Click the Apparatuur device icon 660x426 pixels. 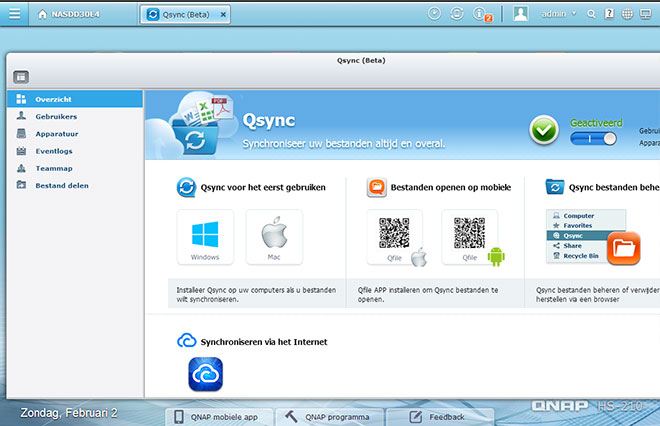point(21,133)
